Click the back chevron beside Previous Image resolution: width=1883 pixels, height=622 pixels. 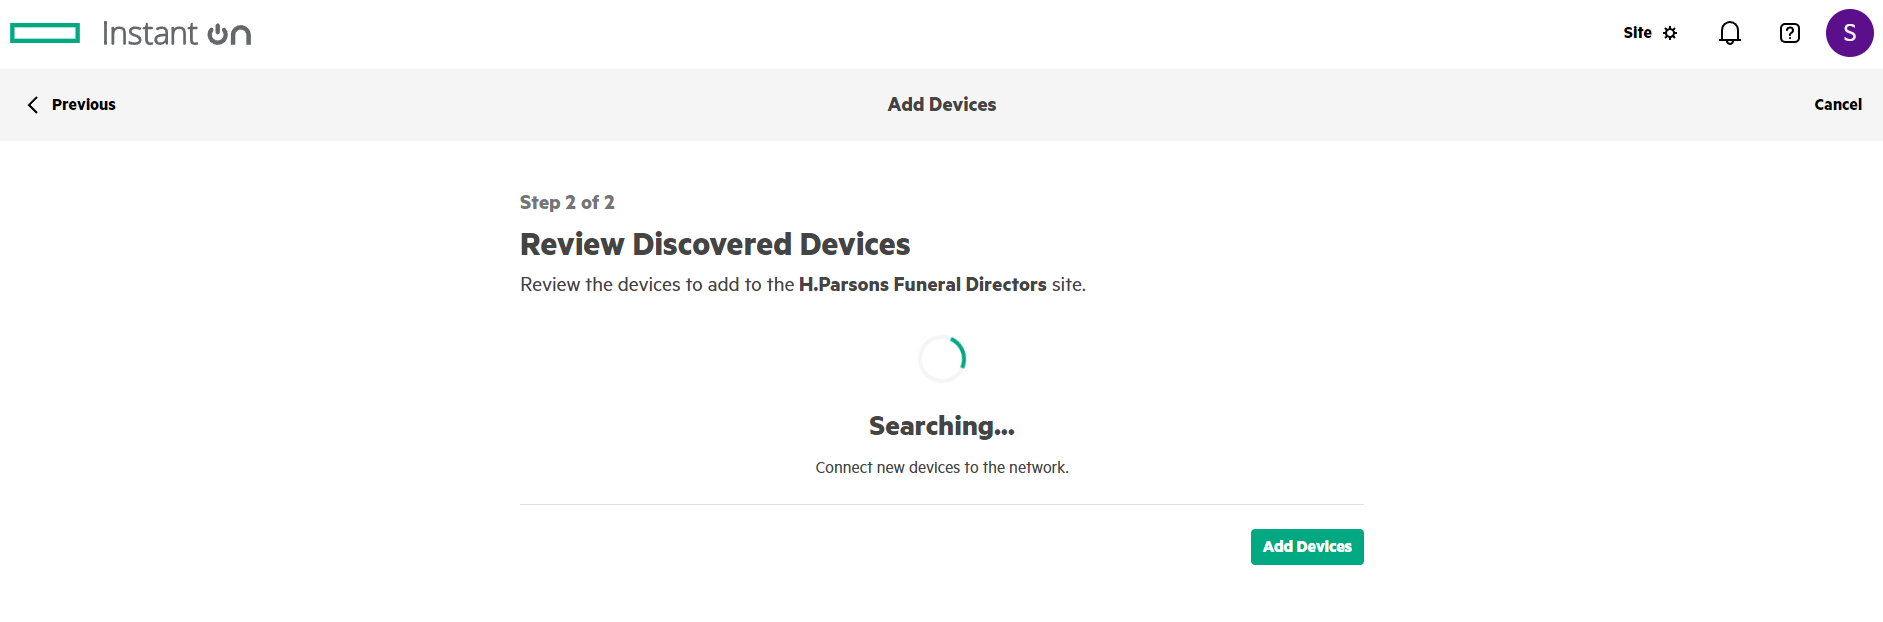coord(33,105)
